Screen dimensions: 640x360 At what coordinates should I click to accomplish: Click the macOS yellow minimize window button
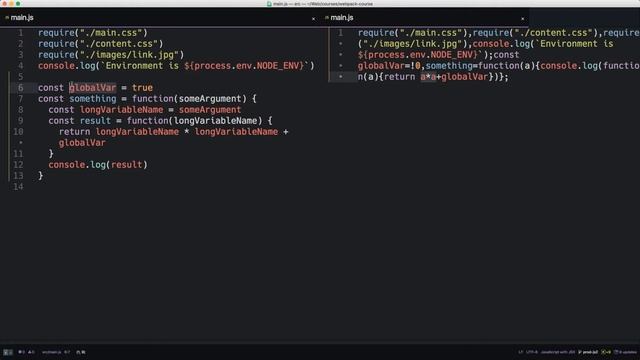[11, 3]
